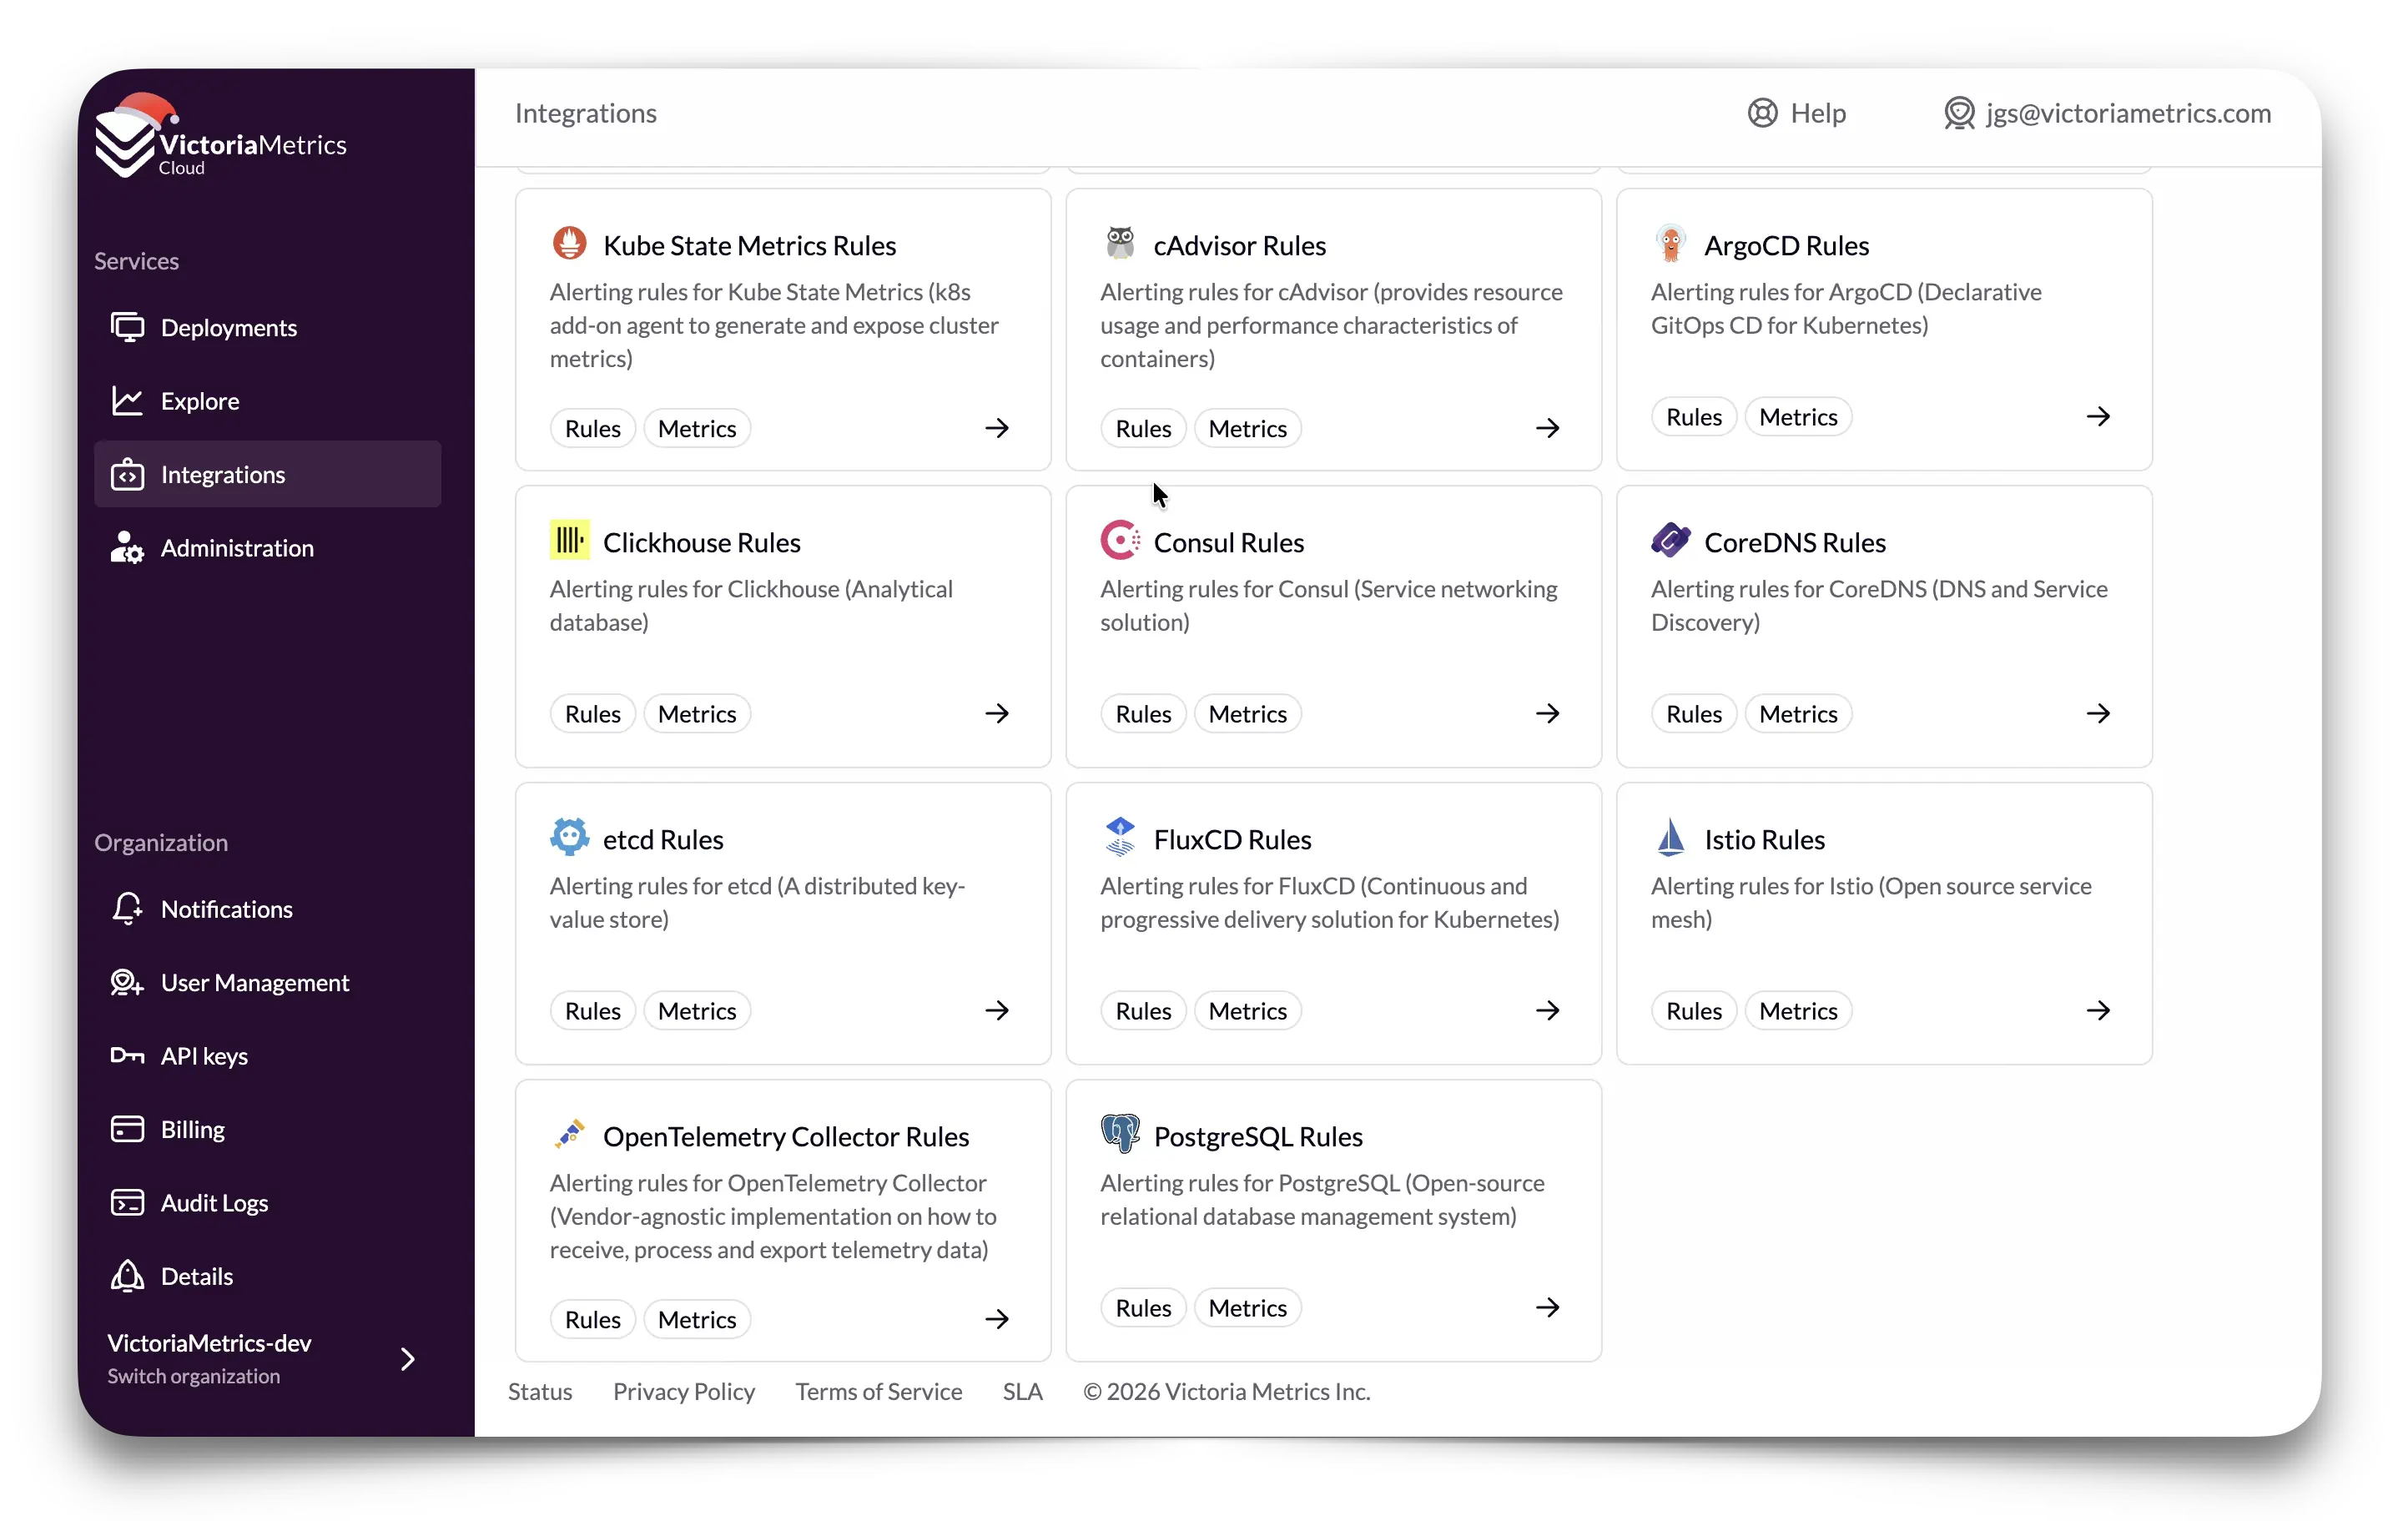2408x1521 pixels.
Task: Click the ArgoCD octopus icon
Action: click(x=1670, y=243)
